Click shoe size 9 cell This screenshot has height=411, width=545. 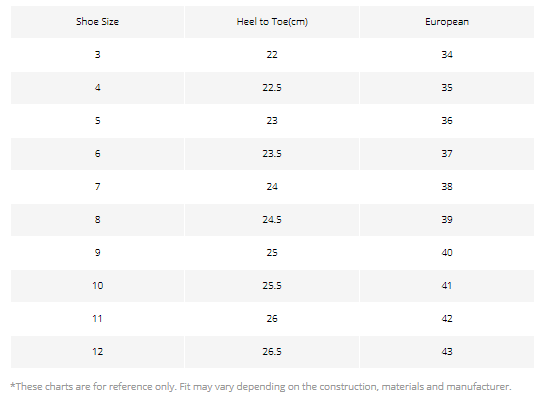click(97, 253)
